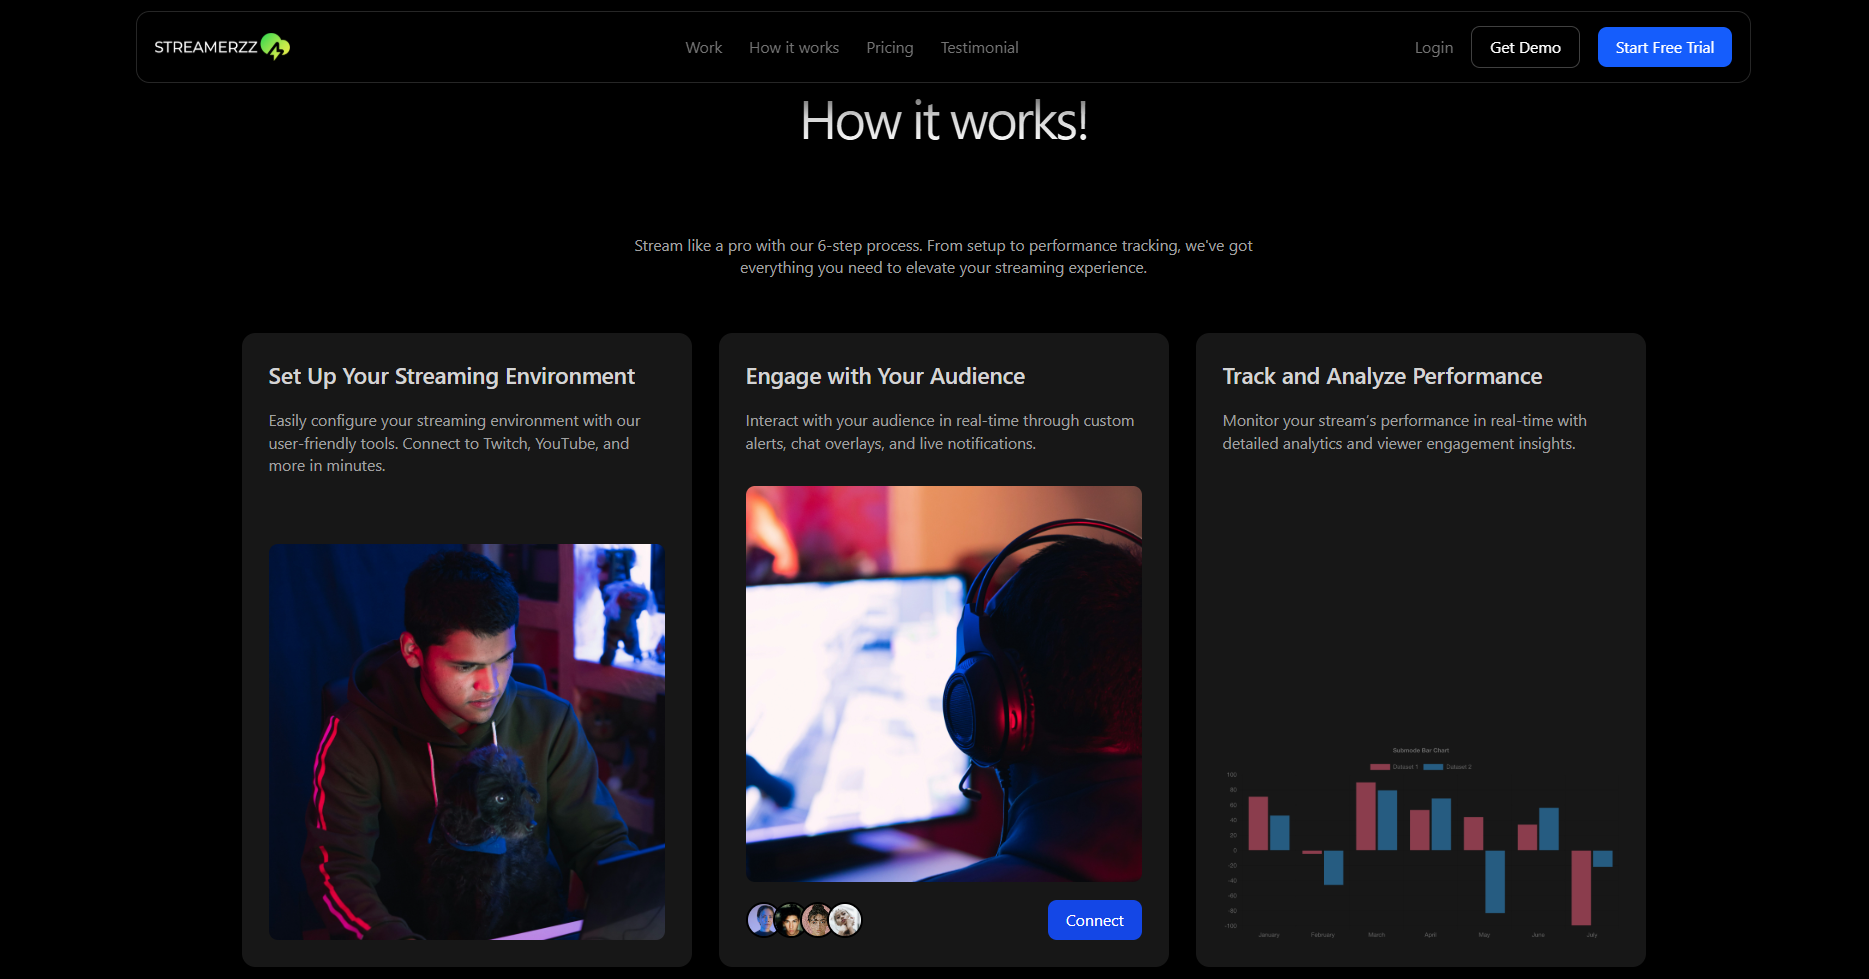
Task: Click the March blue Dataset 2 bar
Action: pos(1387,820)
